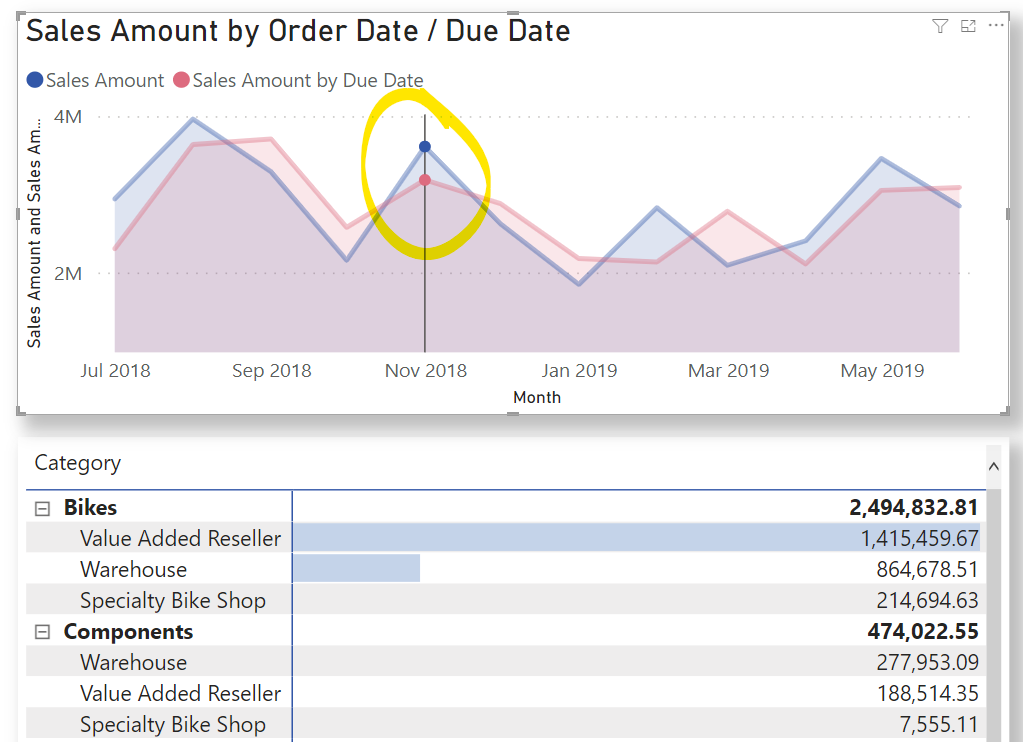Click the Jul 2018 axis label
Screen dimensions: 1023x742
tap(115, 371)
